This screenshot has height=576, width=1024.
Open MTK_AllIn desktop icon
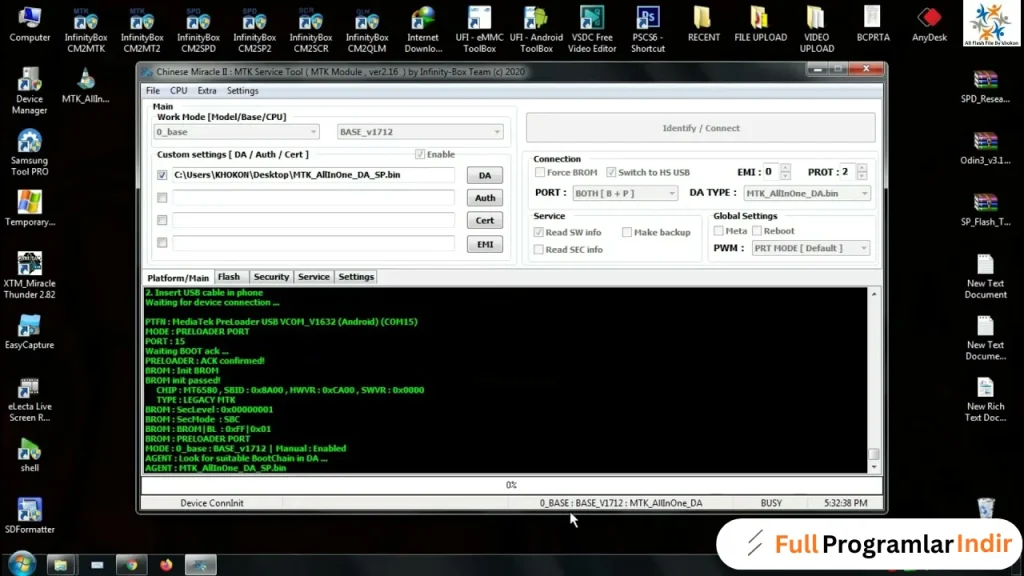86,86
